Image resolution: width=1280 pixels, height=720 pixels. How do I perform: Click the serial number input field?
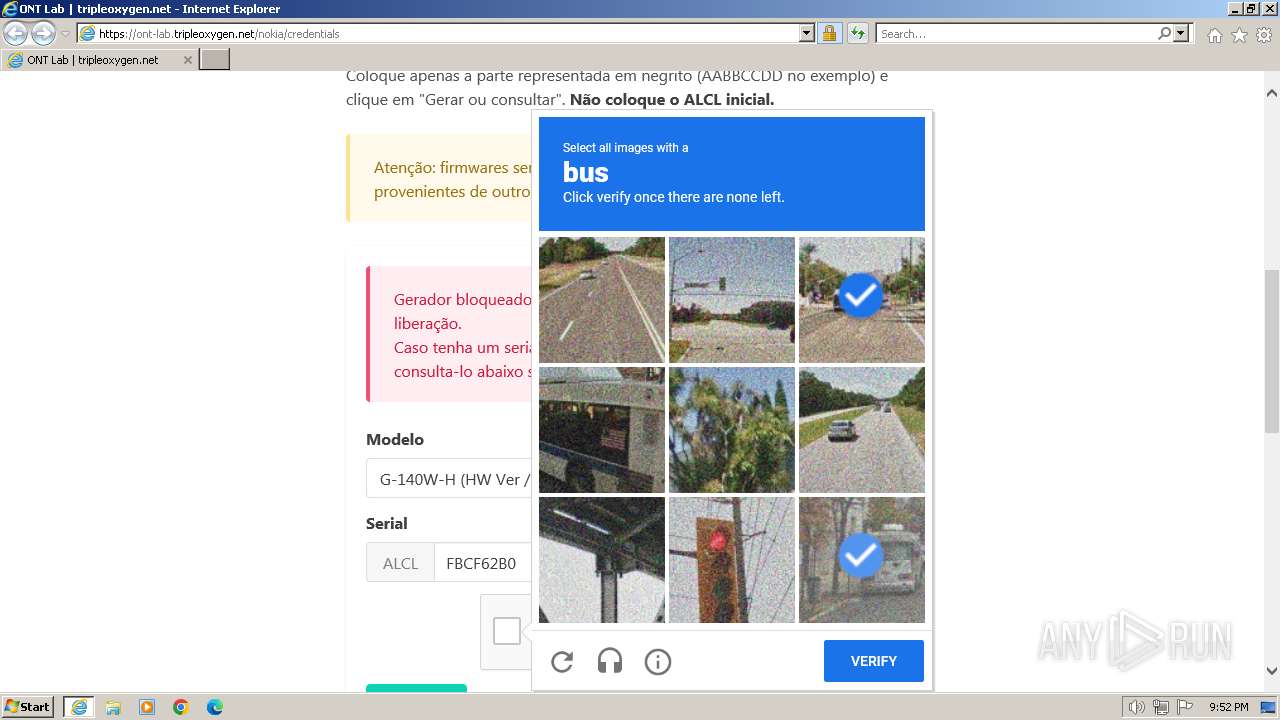pyautogui.click(x=482, y=563)
